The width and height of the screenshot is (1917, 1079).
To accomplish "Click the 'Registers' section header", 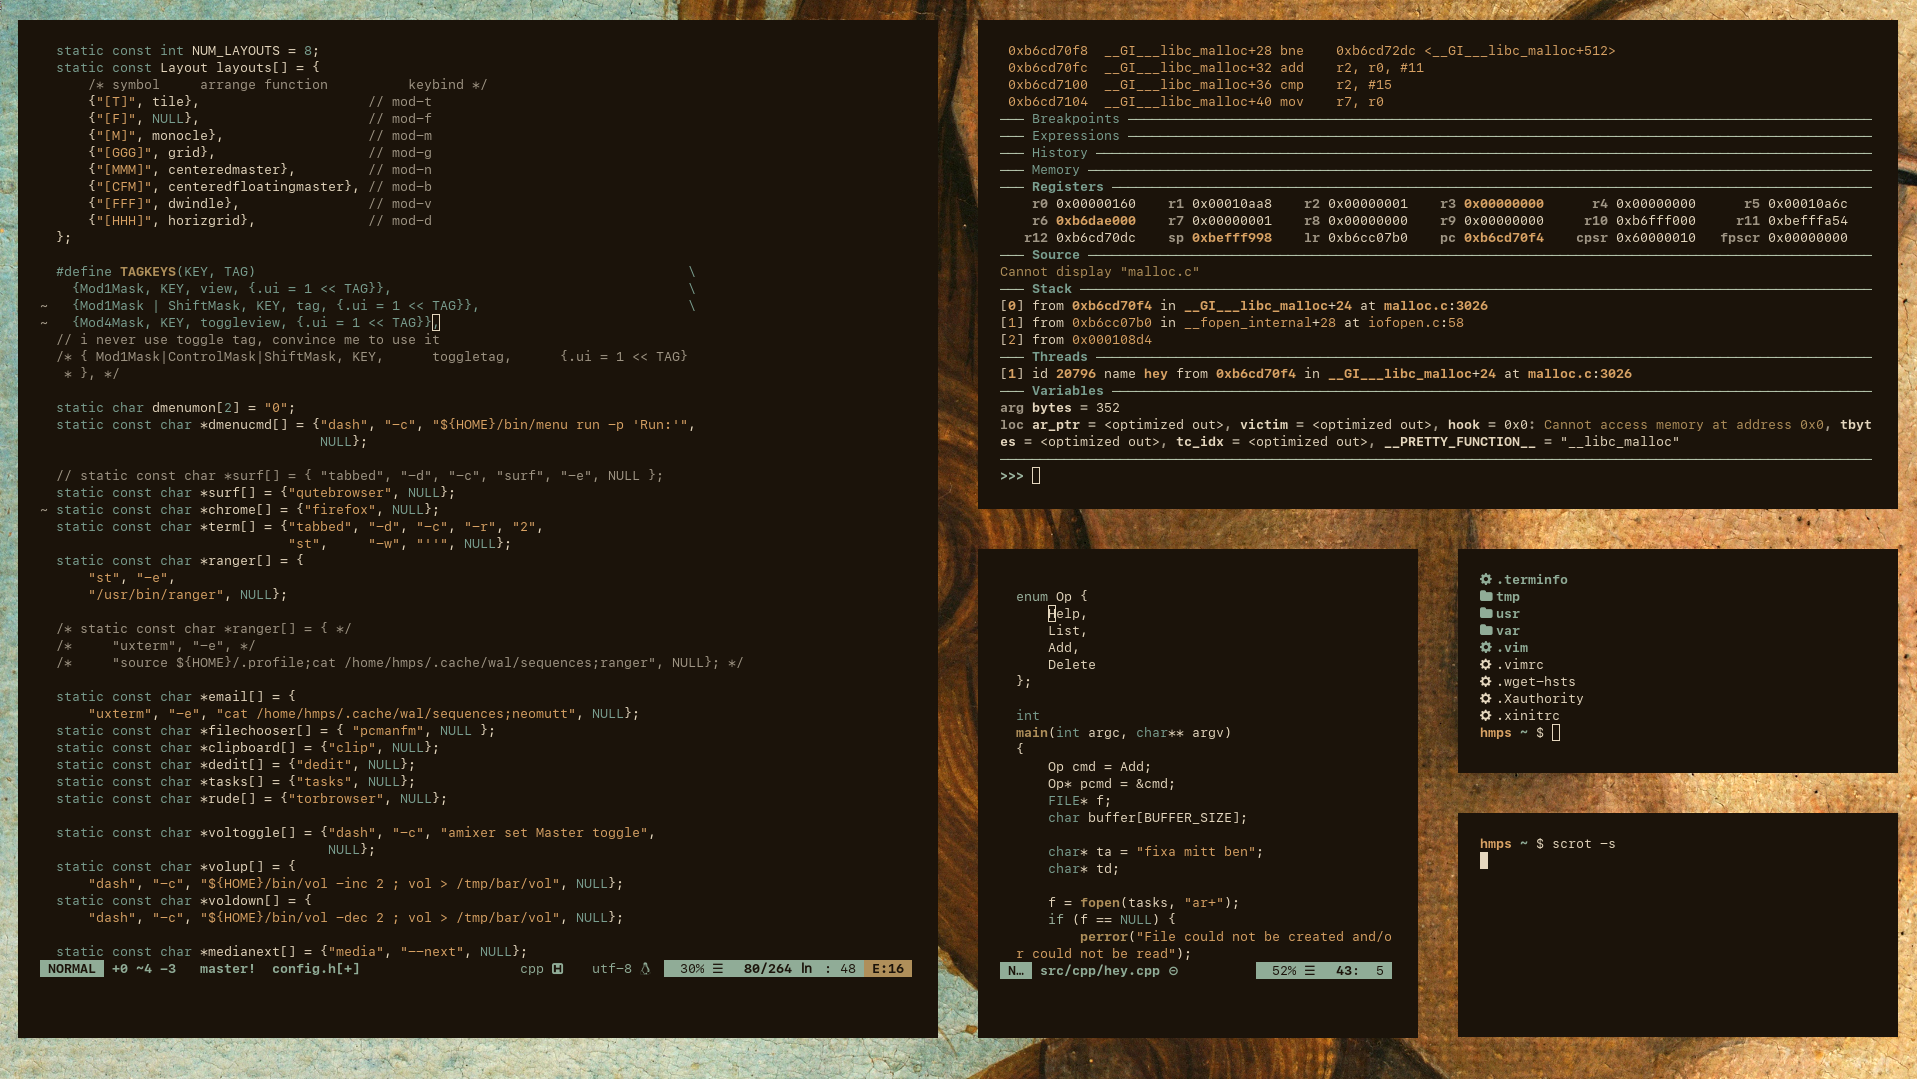I will 1067,186.
